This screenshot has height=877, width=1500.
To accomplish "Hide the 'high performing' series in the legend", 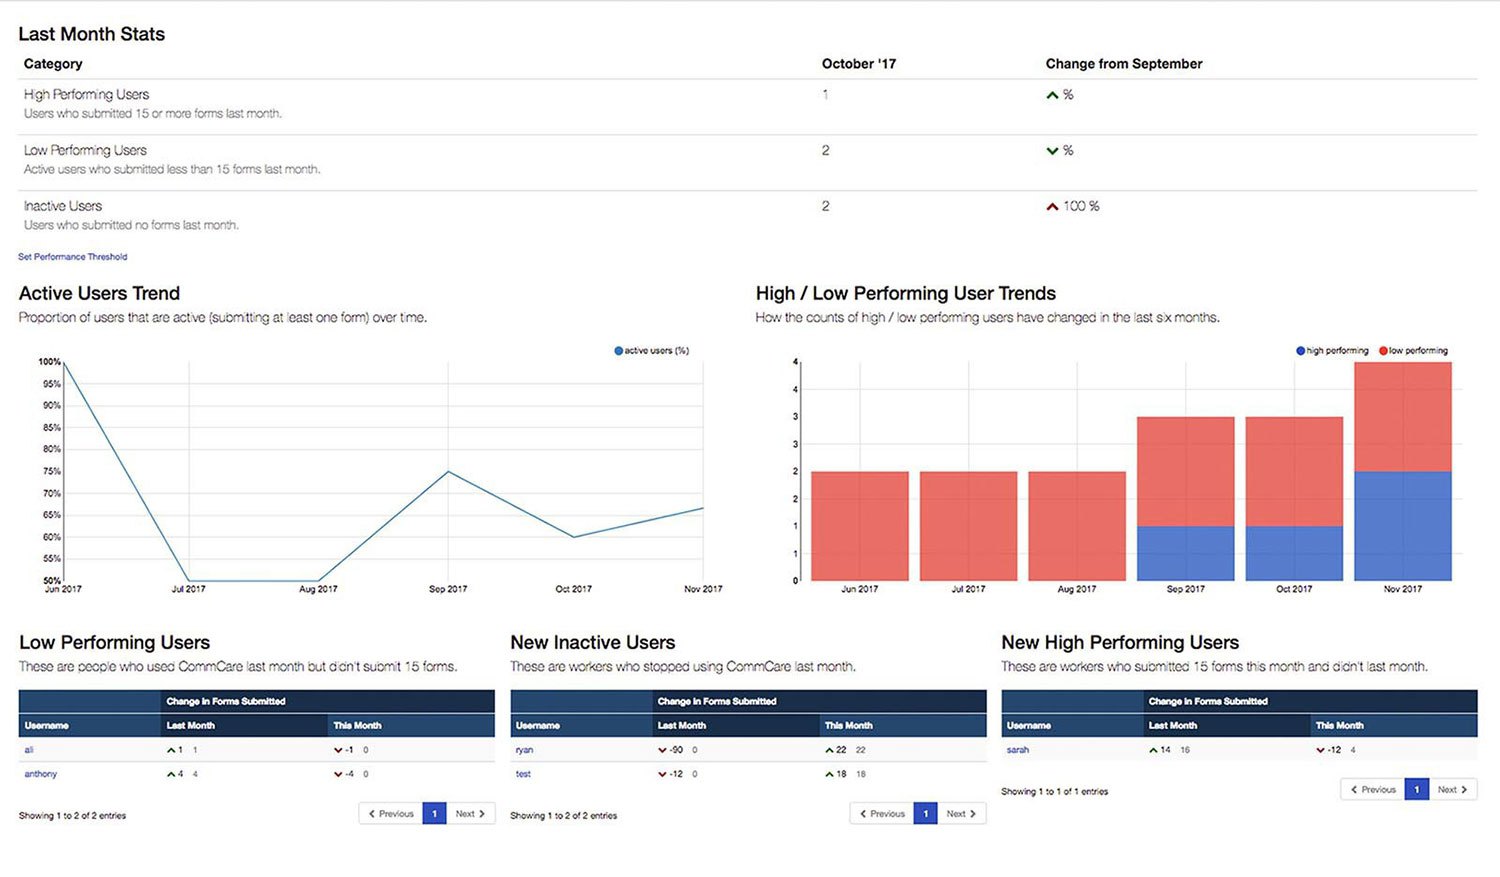I will click(x=1332, y=351).
